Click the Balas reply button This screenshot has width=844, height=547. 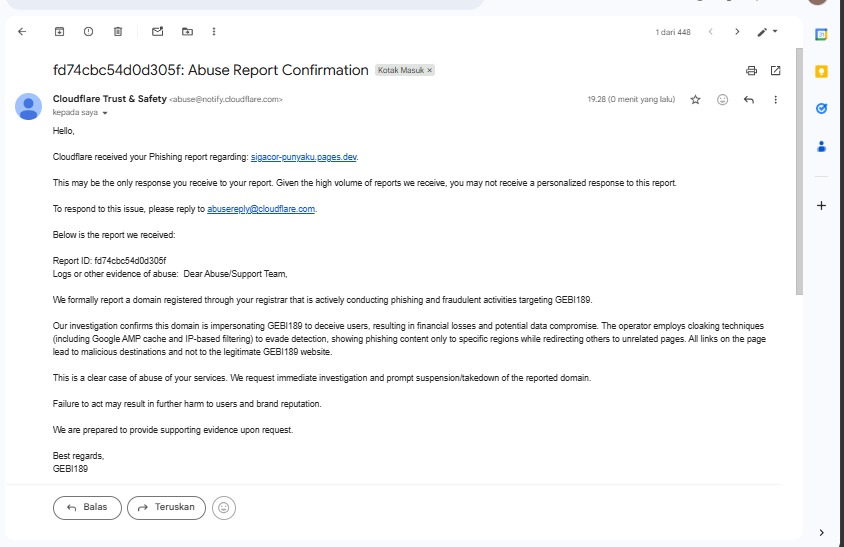point(87,508)
